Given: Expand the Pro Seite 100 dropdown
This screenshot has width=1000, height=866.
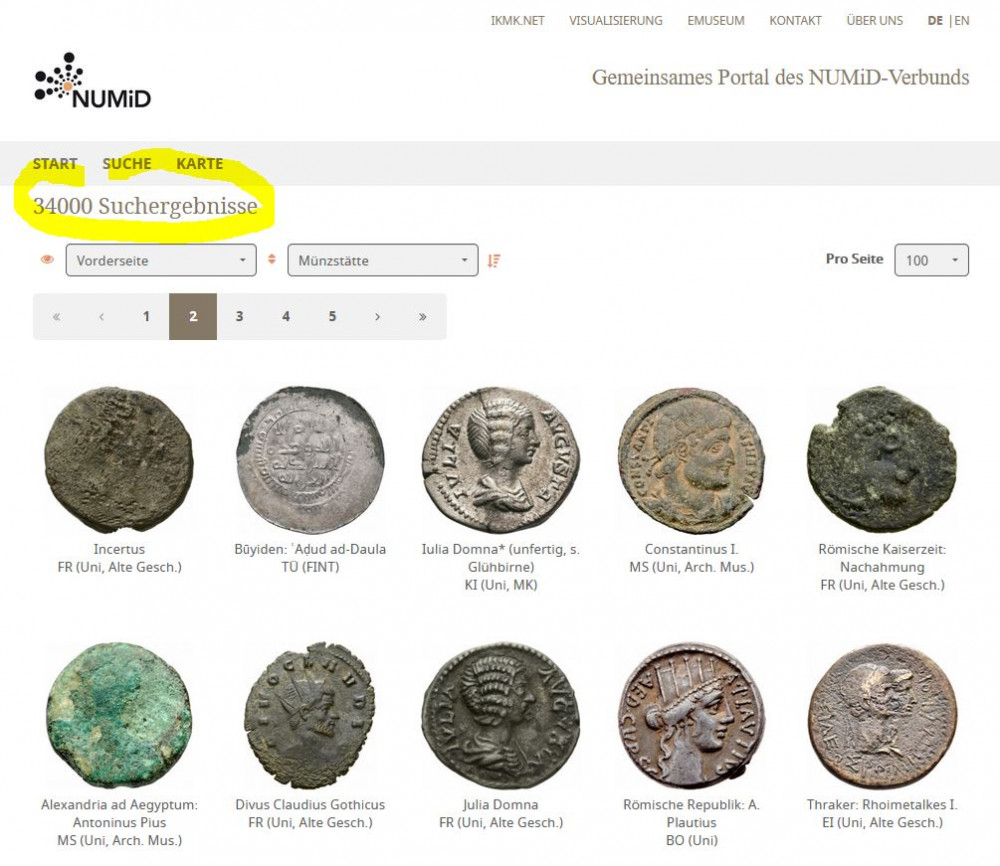Looking at the screenshot, I should 931,260.
